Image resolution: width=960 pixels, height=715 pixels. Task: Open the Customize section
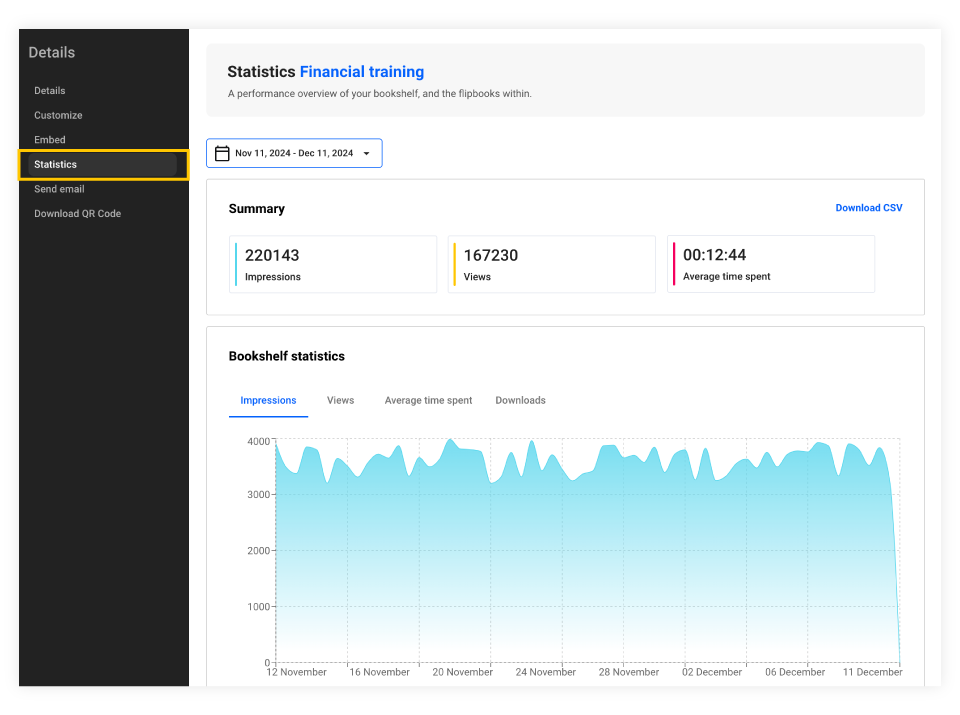(x=58, y=115)
